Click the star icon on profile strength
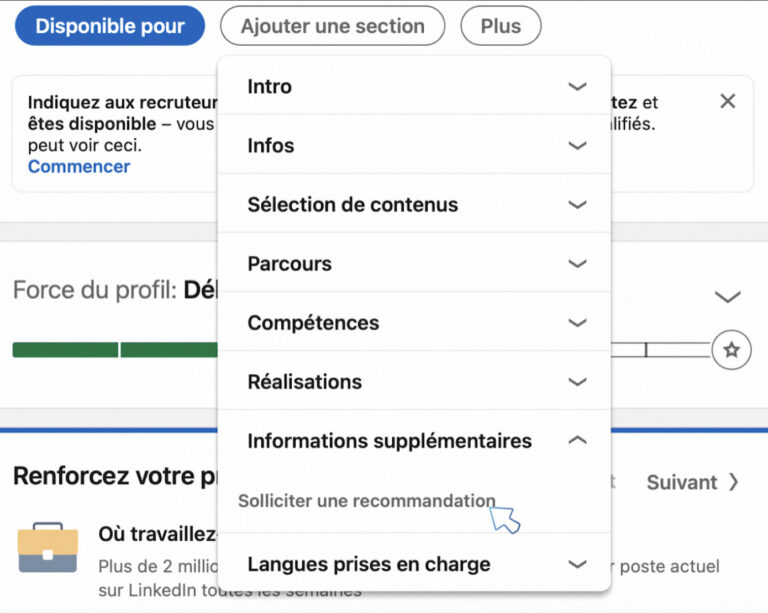 pyautogui.click(x=731, y=350)
